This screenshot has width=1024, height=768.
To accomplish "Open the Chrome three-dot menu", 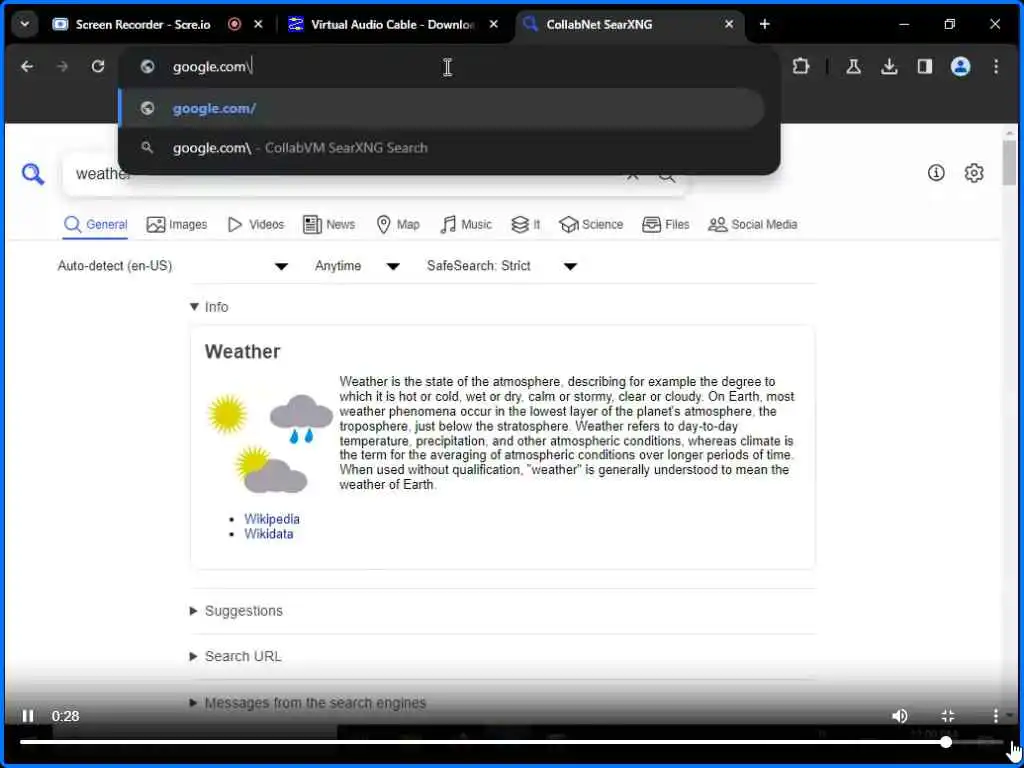I will pos(996,67).
